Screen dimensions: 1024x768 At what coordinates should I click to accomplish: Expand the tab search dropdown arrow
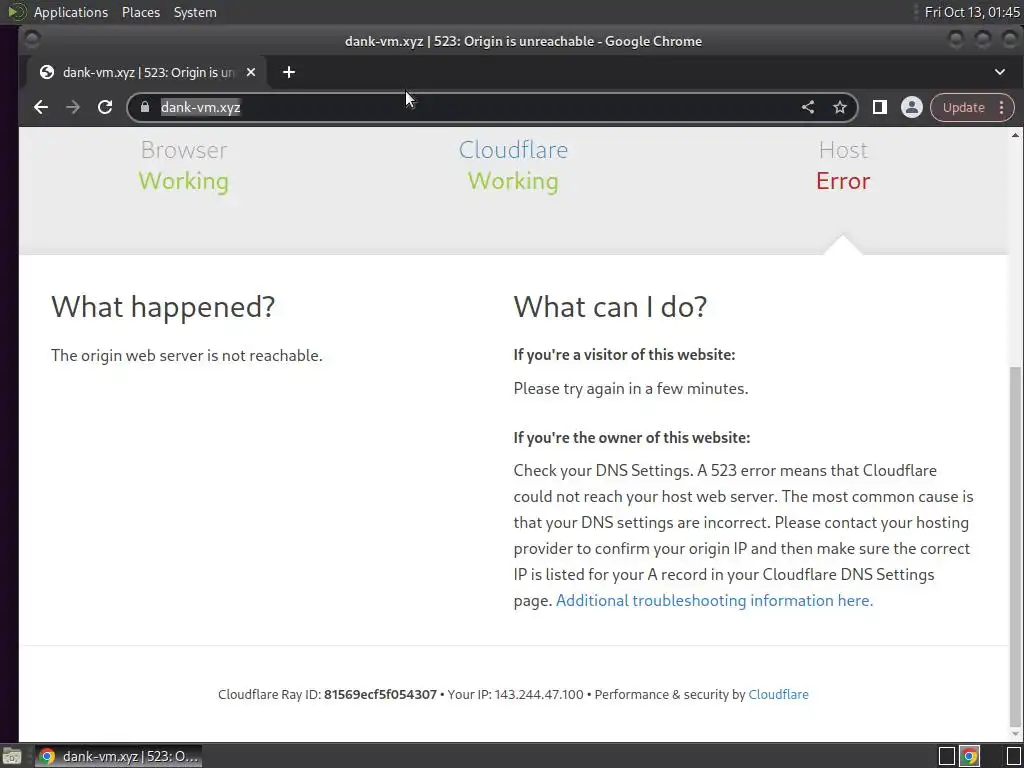[1000, 72]
